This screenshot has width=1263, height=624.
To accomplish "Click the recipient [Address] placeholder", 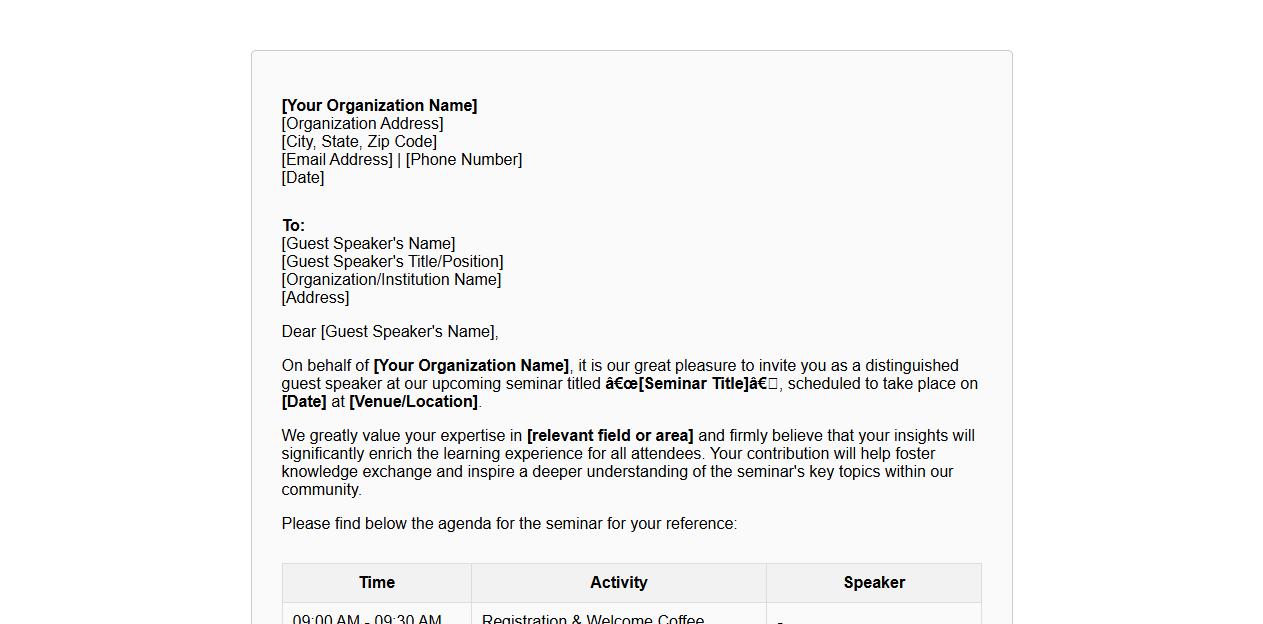I will point(315,298).
